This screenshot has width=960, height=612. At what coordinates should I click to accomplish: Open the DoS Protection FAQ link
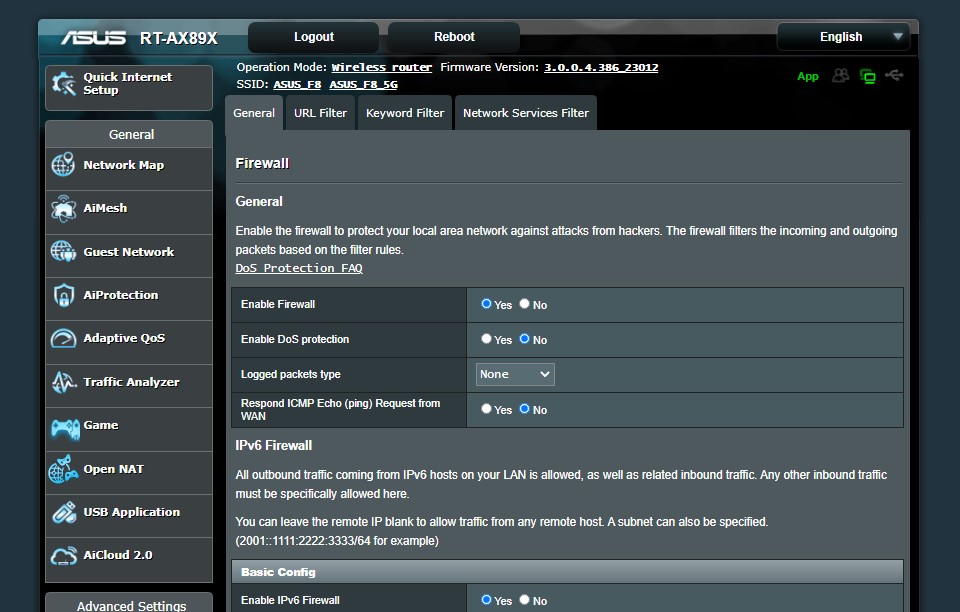tap(299, 268)
